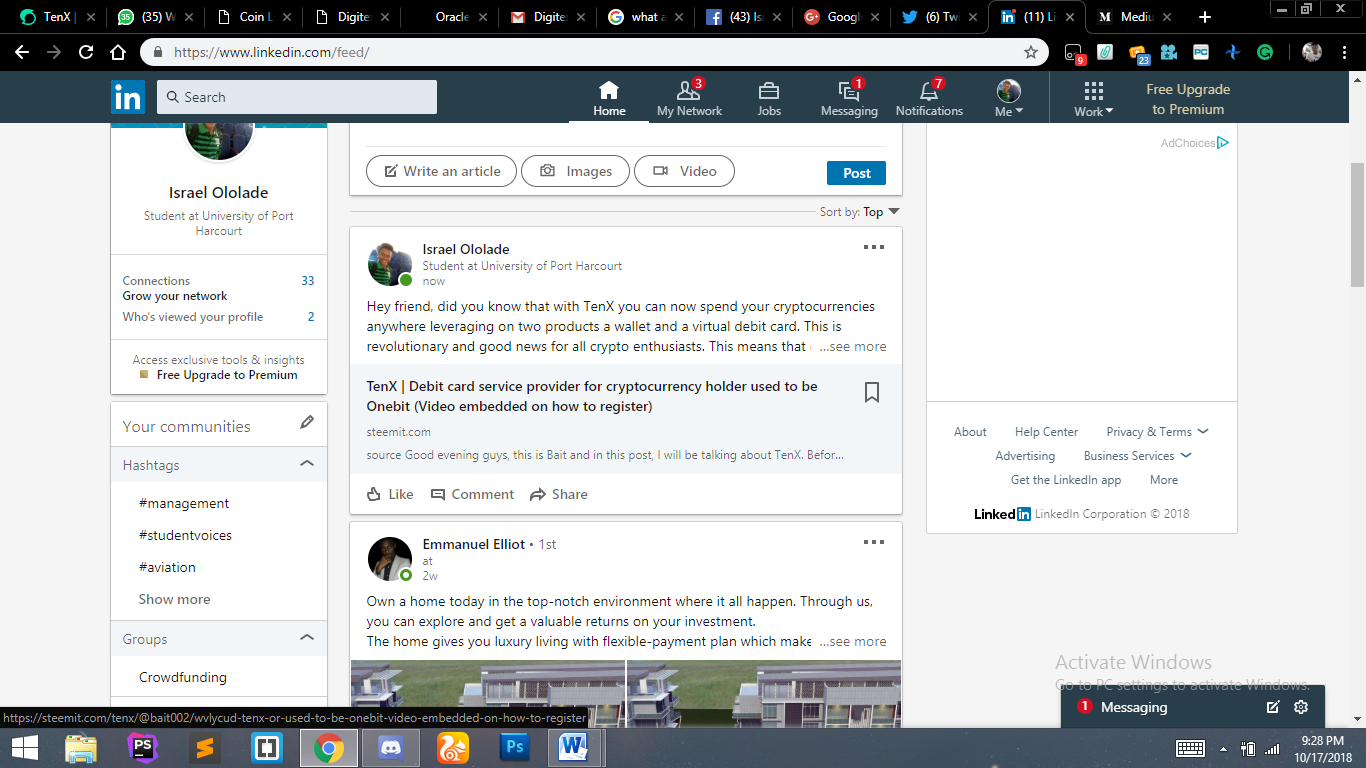The image size is (1366, 768).
Task: Compose new message in Messaging bar
Action: click(x=1273, y=707)
